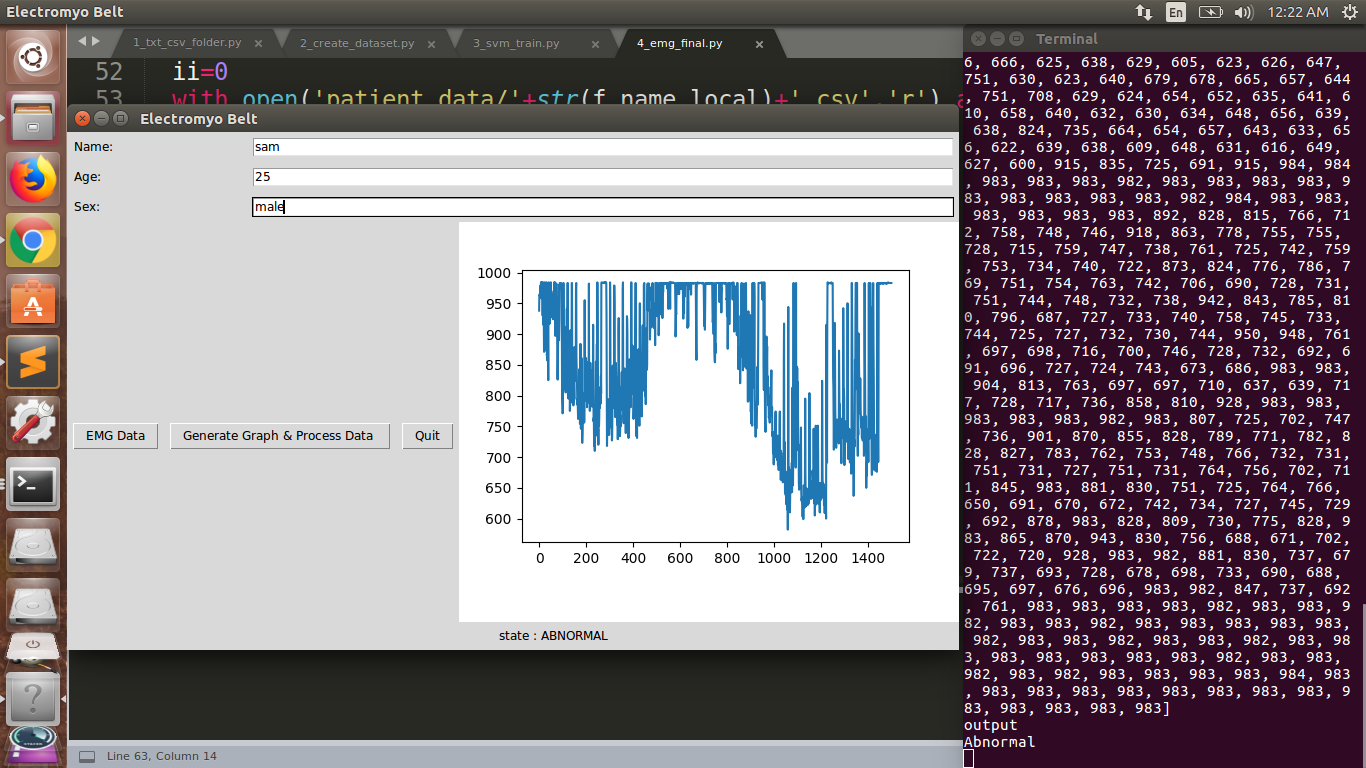
Task: Open Ubuntu Software Center from the dock
Action: [33, 296]
